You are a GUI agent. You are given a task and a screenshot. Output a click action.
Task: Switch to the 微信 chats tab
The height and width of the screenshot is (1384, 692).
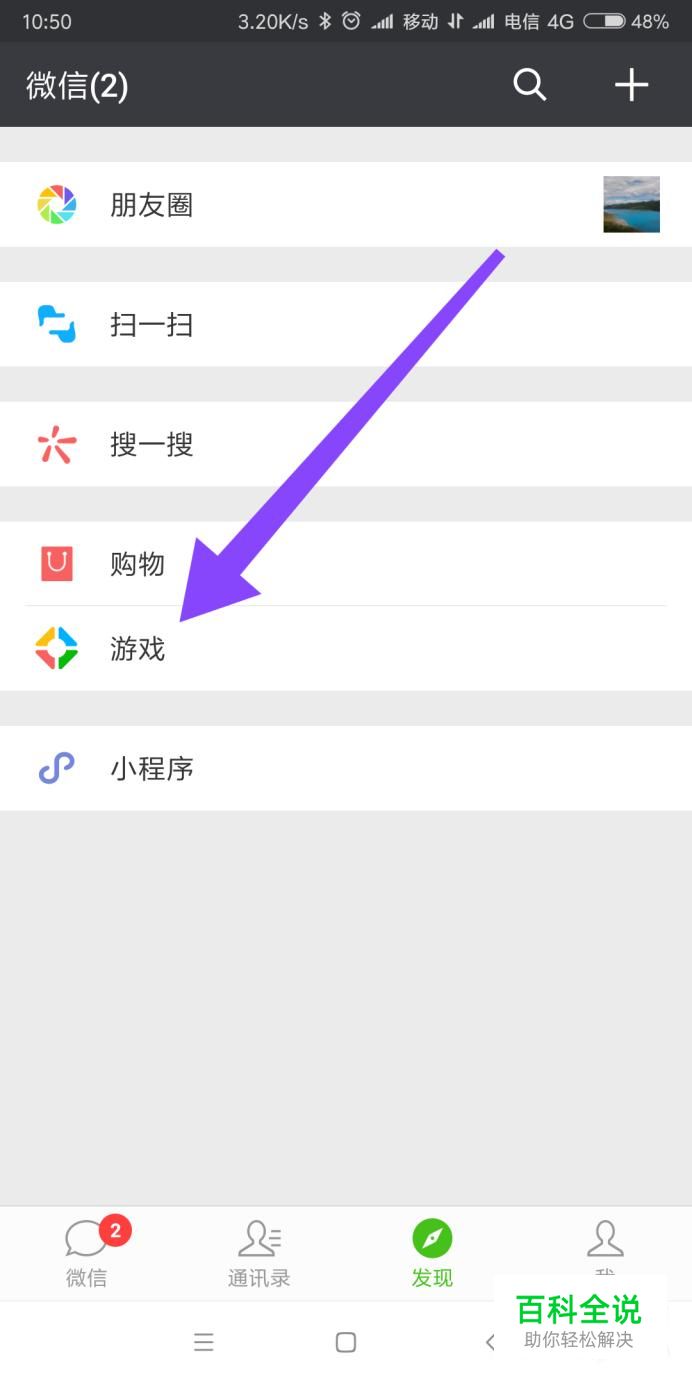click(87, 1254)
